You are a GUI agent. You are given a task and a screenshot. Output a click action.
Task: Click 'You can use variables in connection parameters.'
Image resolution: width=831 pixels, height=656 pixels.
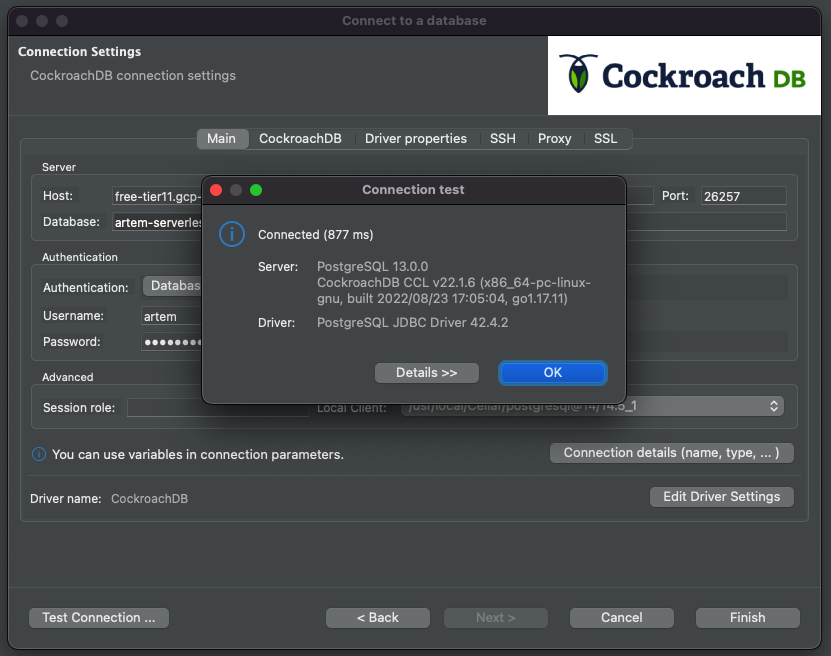tap(198, 455)
